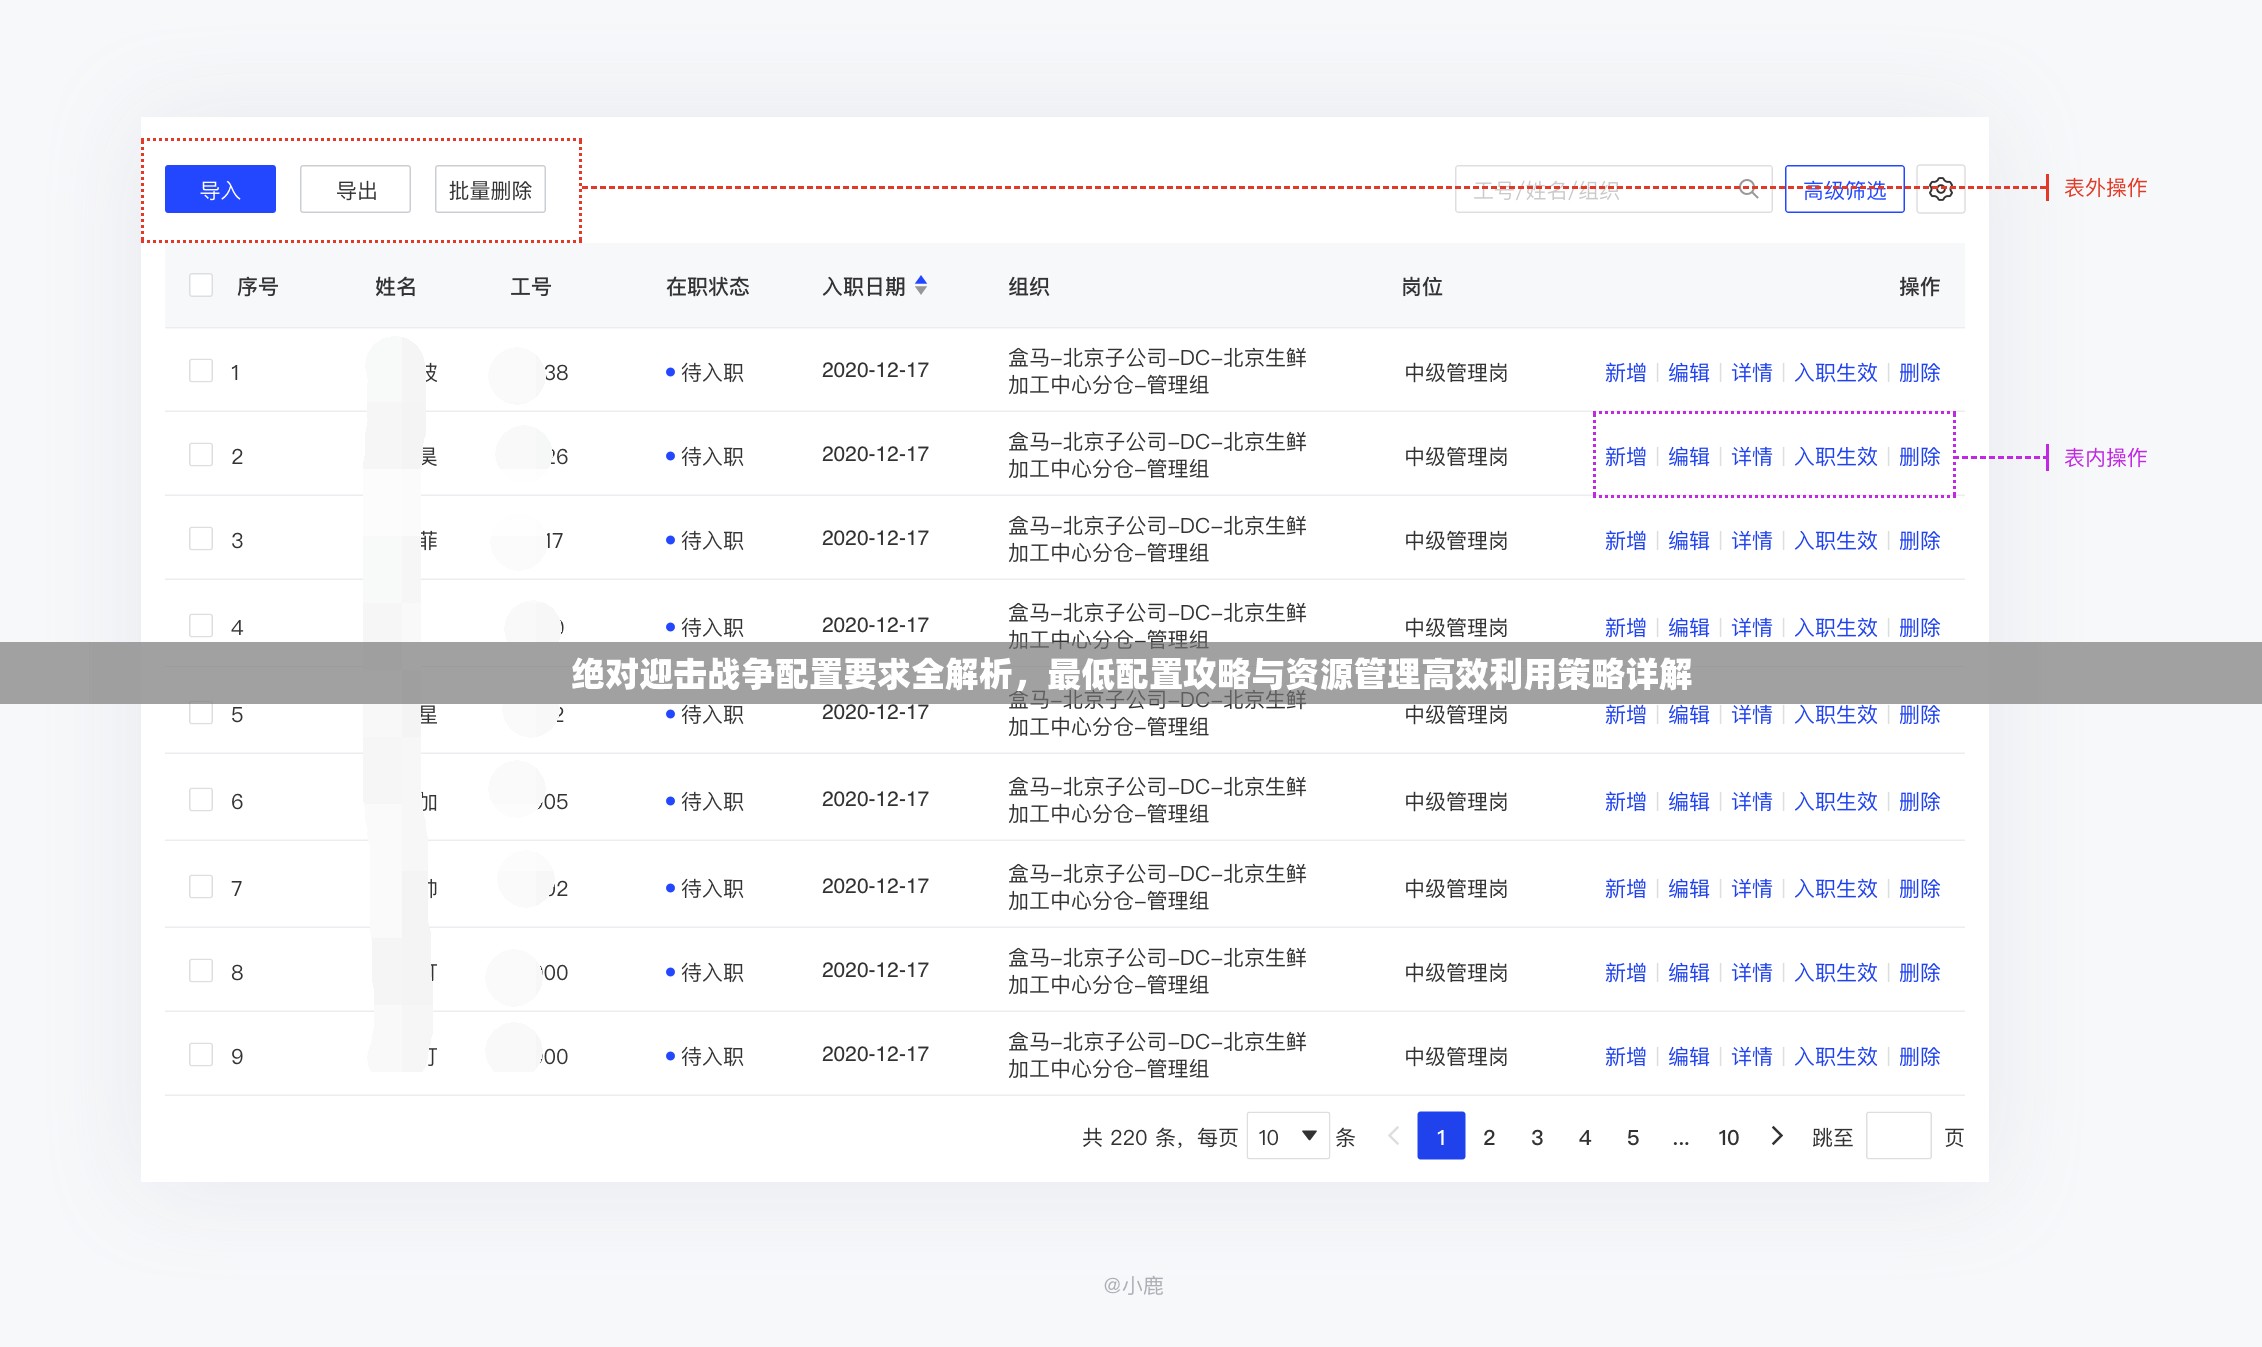Check the checkbox for row 7
Viewport: 2262px width, 1347px height.
pyautogui.click(x=201, y=887)
